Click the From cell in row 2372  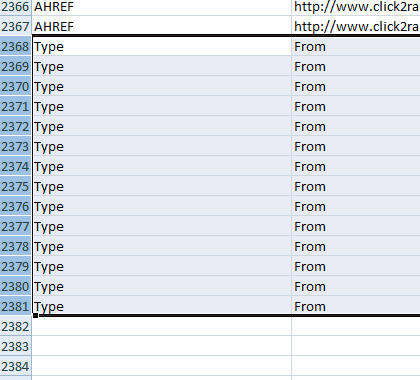(x=356, y=126)
